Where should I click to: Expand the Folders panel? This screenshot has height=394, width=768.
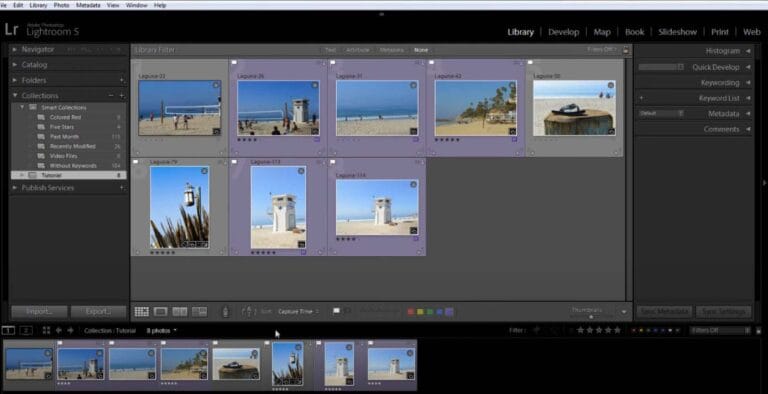pyautogui.click(x=15, y=80)
